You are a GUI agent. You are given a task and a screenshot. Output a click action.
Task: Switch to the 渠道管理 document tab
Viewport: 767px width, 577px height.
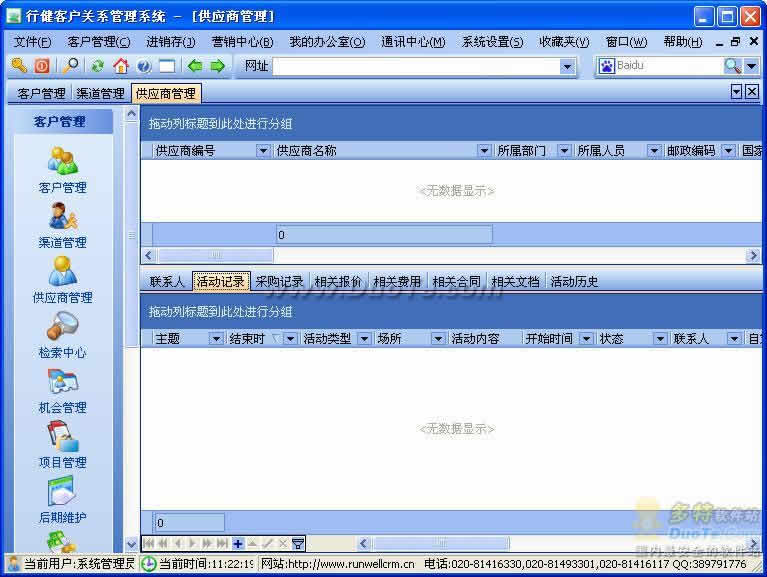pyautogui.click(x=100, y=93)
